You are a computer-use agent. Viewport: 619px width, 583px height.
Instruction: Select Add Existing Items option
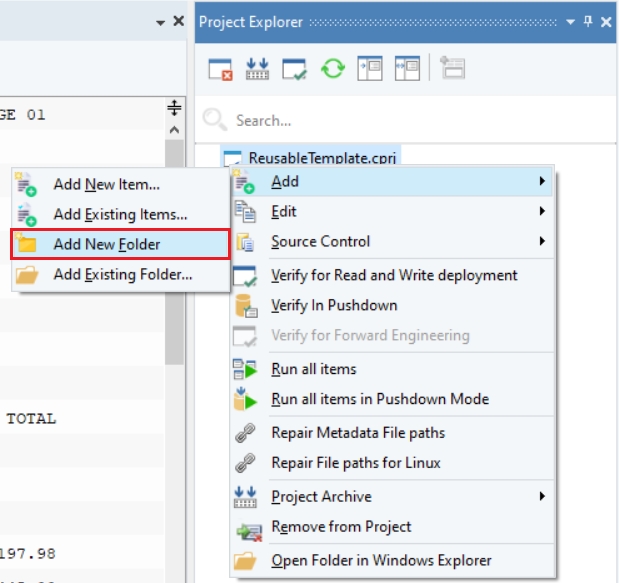(120, 214)
